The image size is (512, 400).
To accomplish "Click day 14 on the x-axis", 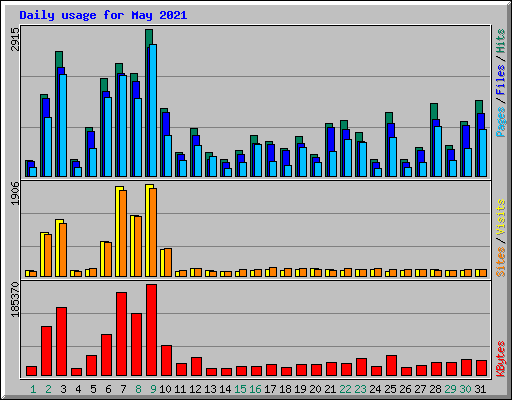I will pos(225,389).
